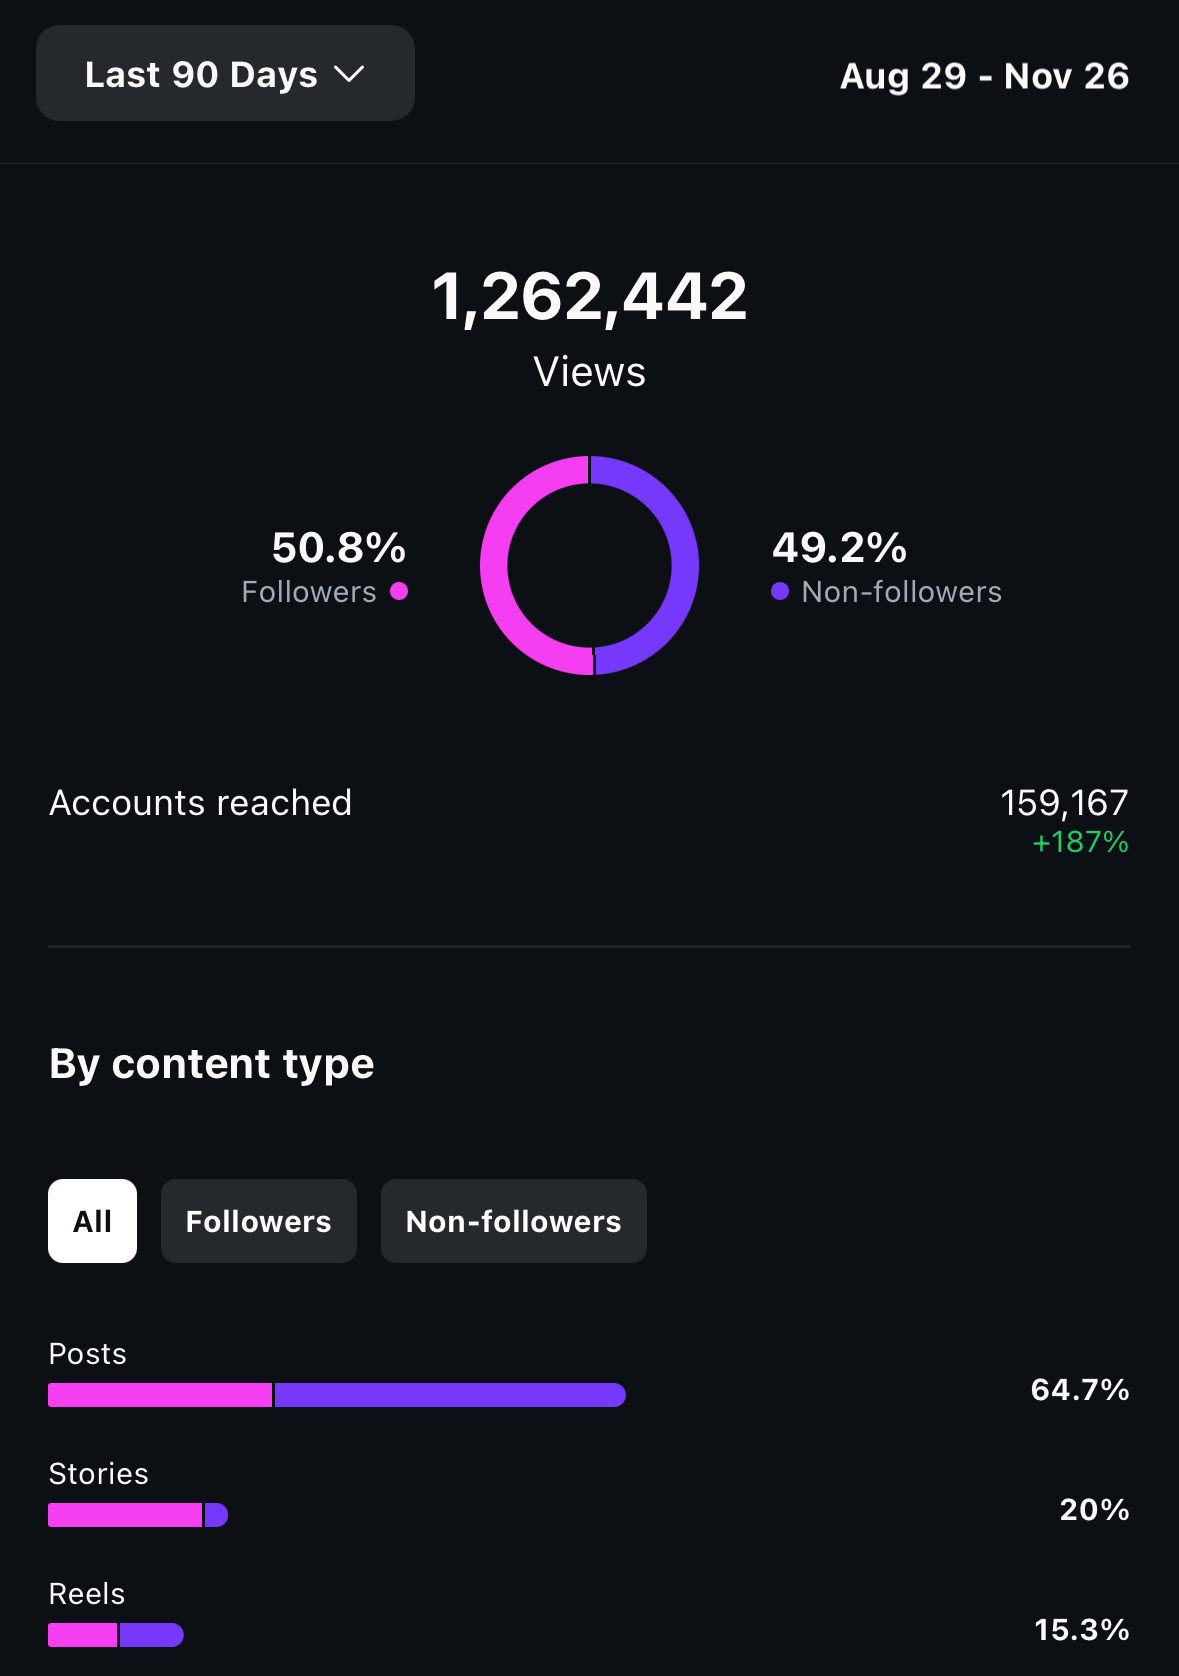Screen dimensions: 1179x1676
Task: Click the Posts purple non-followers bar
Action: point(450,1395)
